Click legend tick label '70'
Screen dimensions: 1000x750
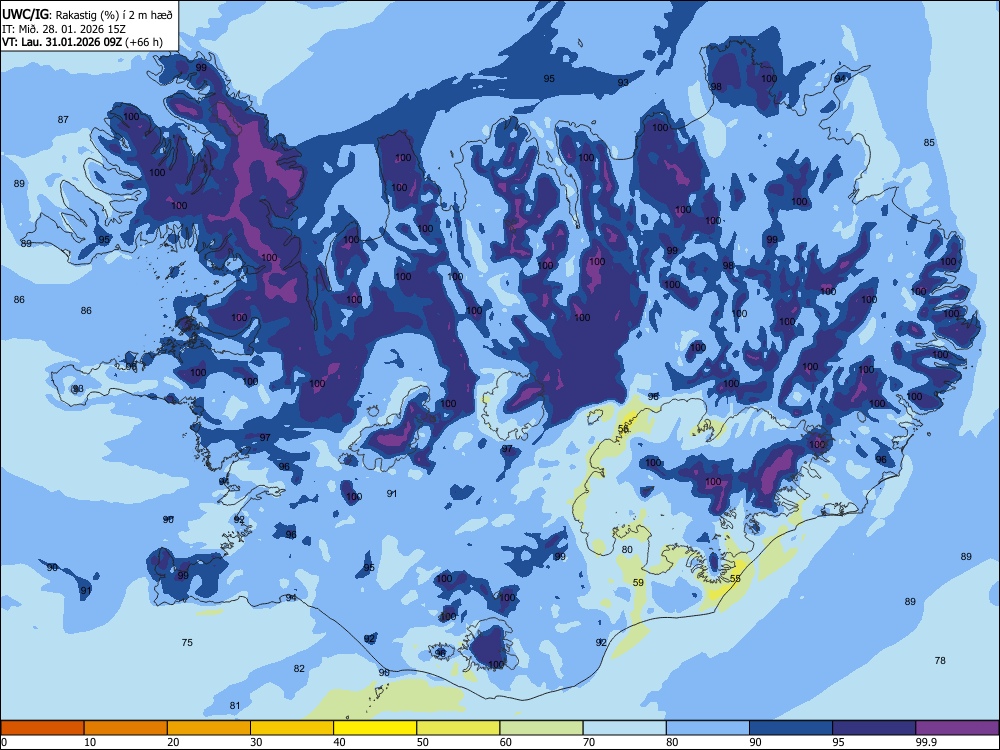[x=589, y=742]
